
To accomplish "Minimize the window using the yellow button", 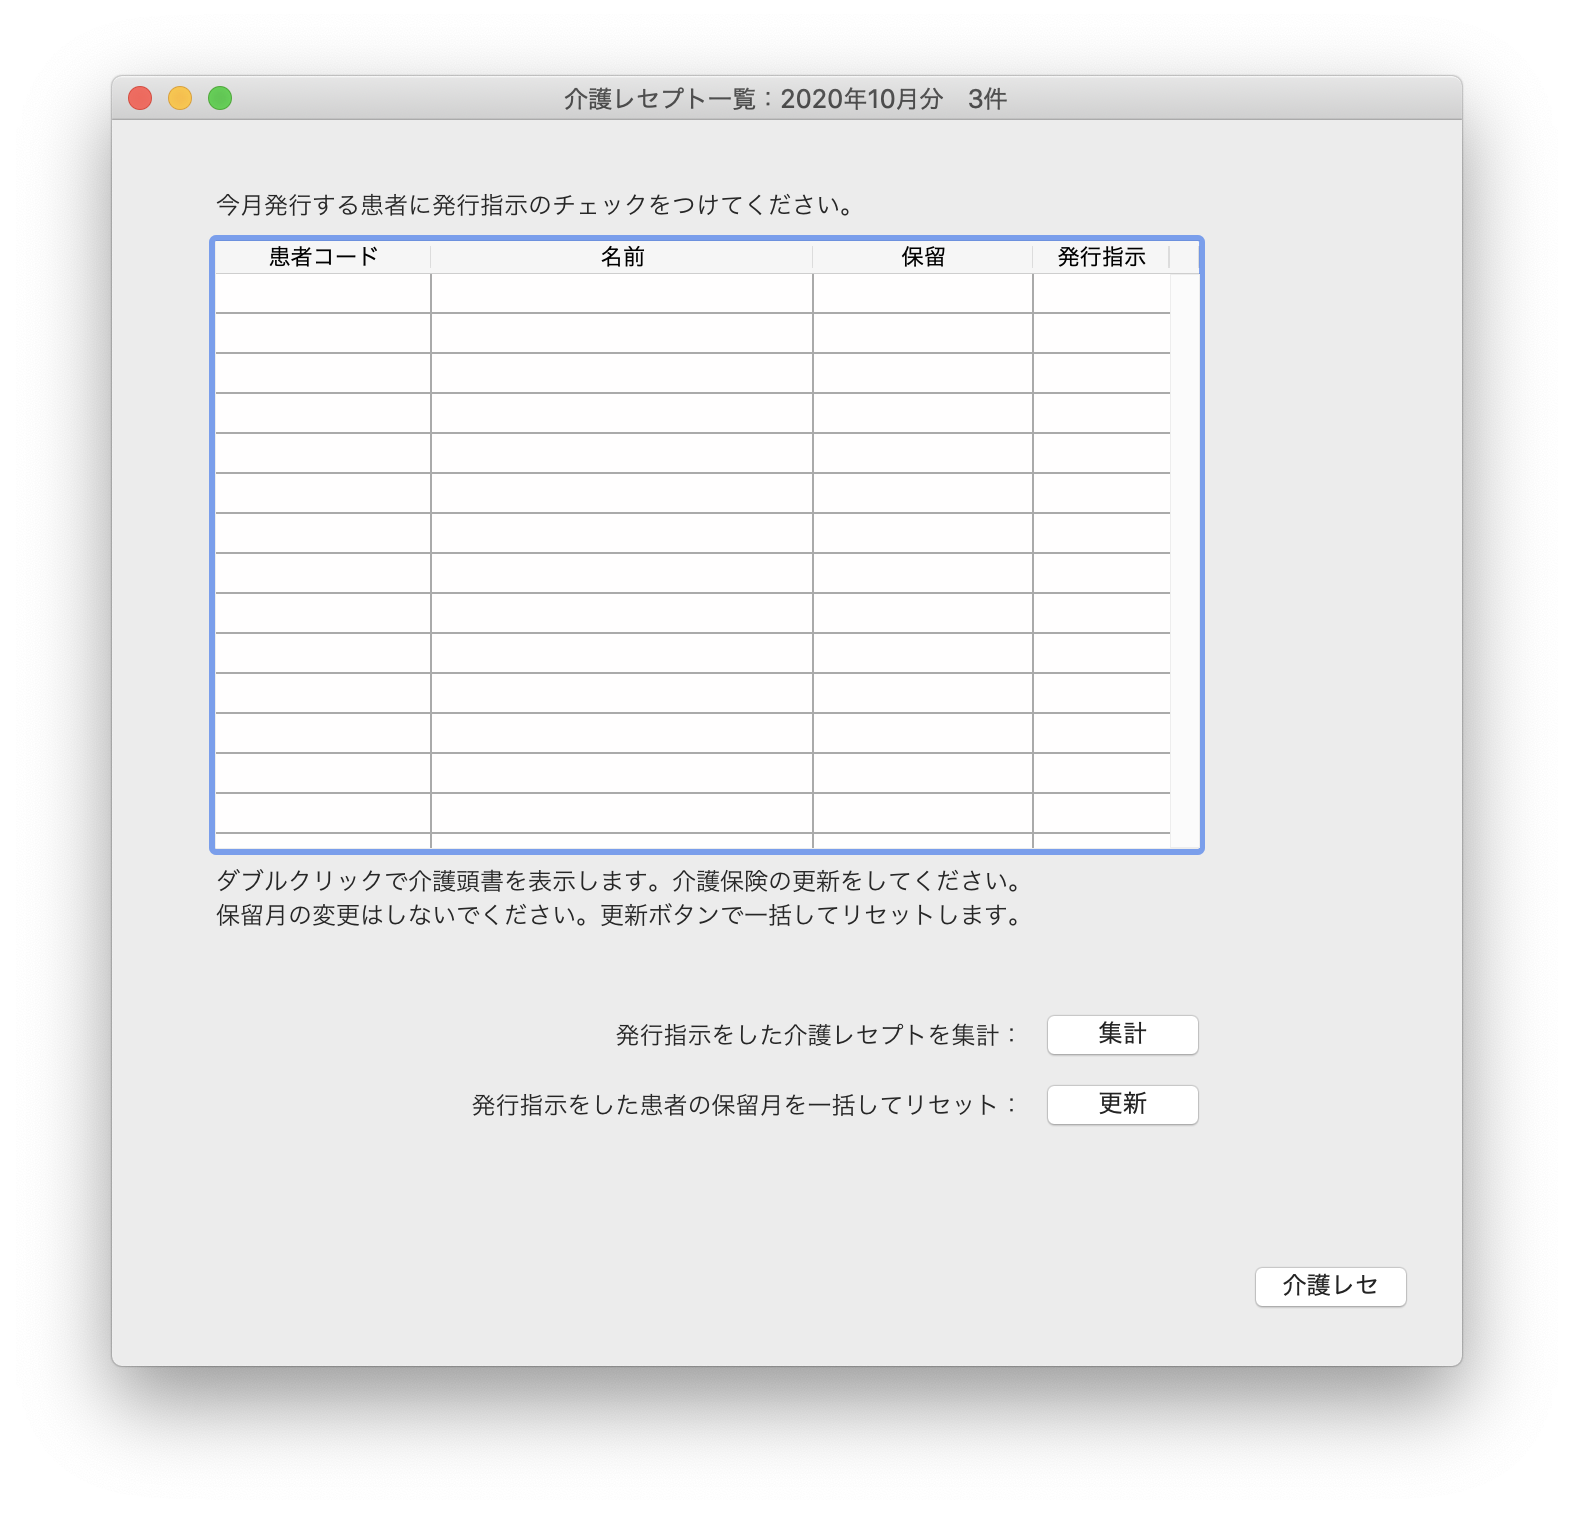I will 180,98.
